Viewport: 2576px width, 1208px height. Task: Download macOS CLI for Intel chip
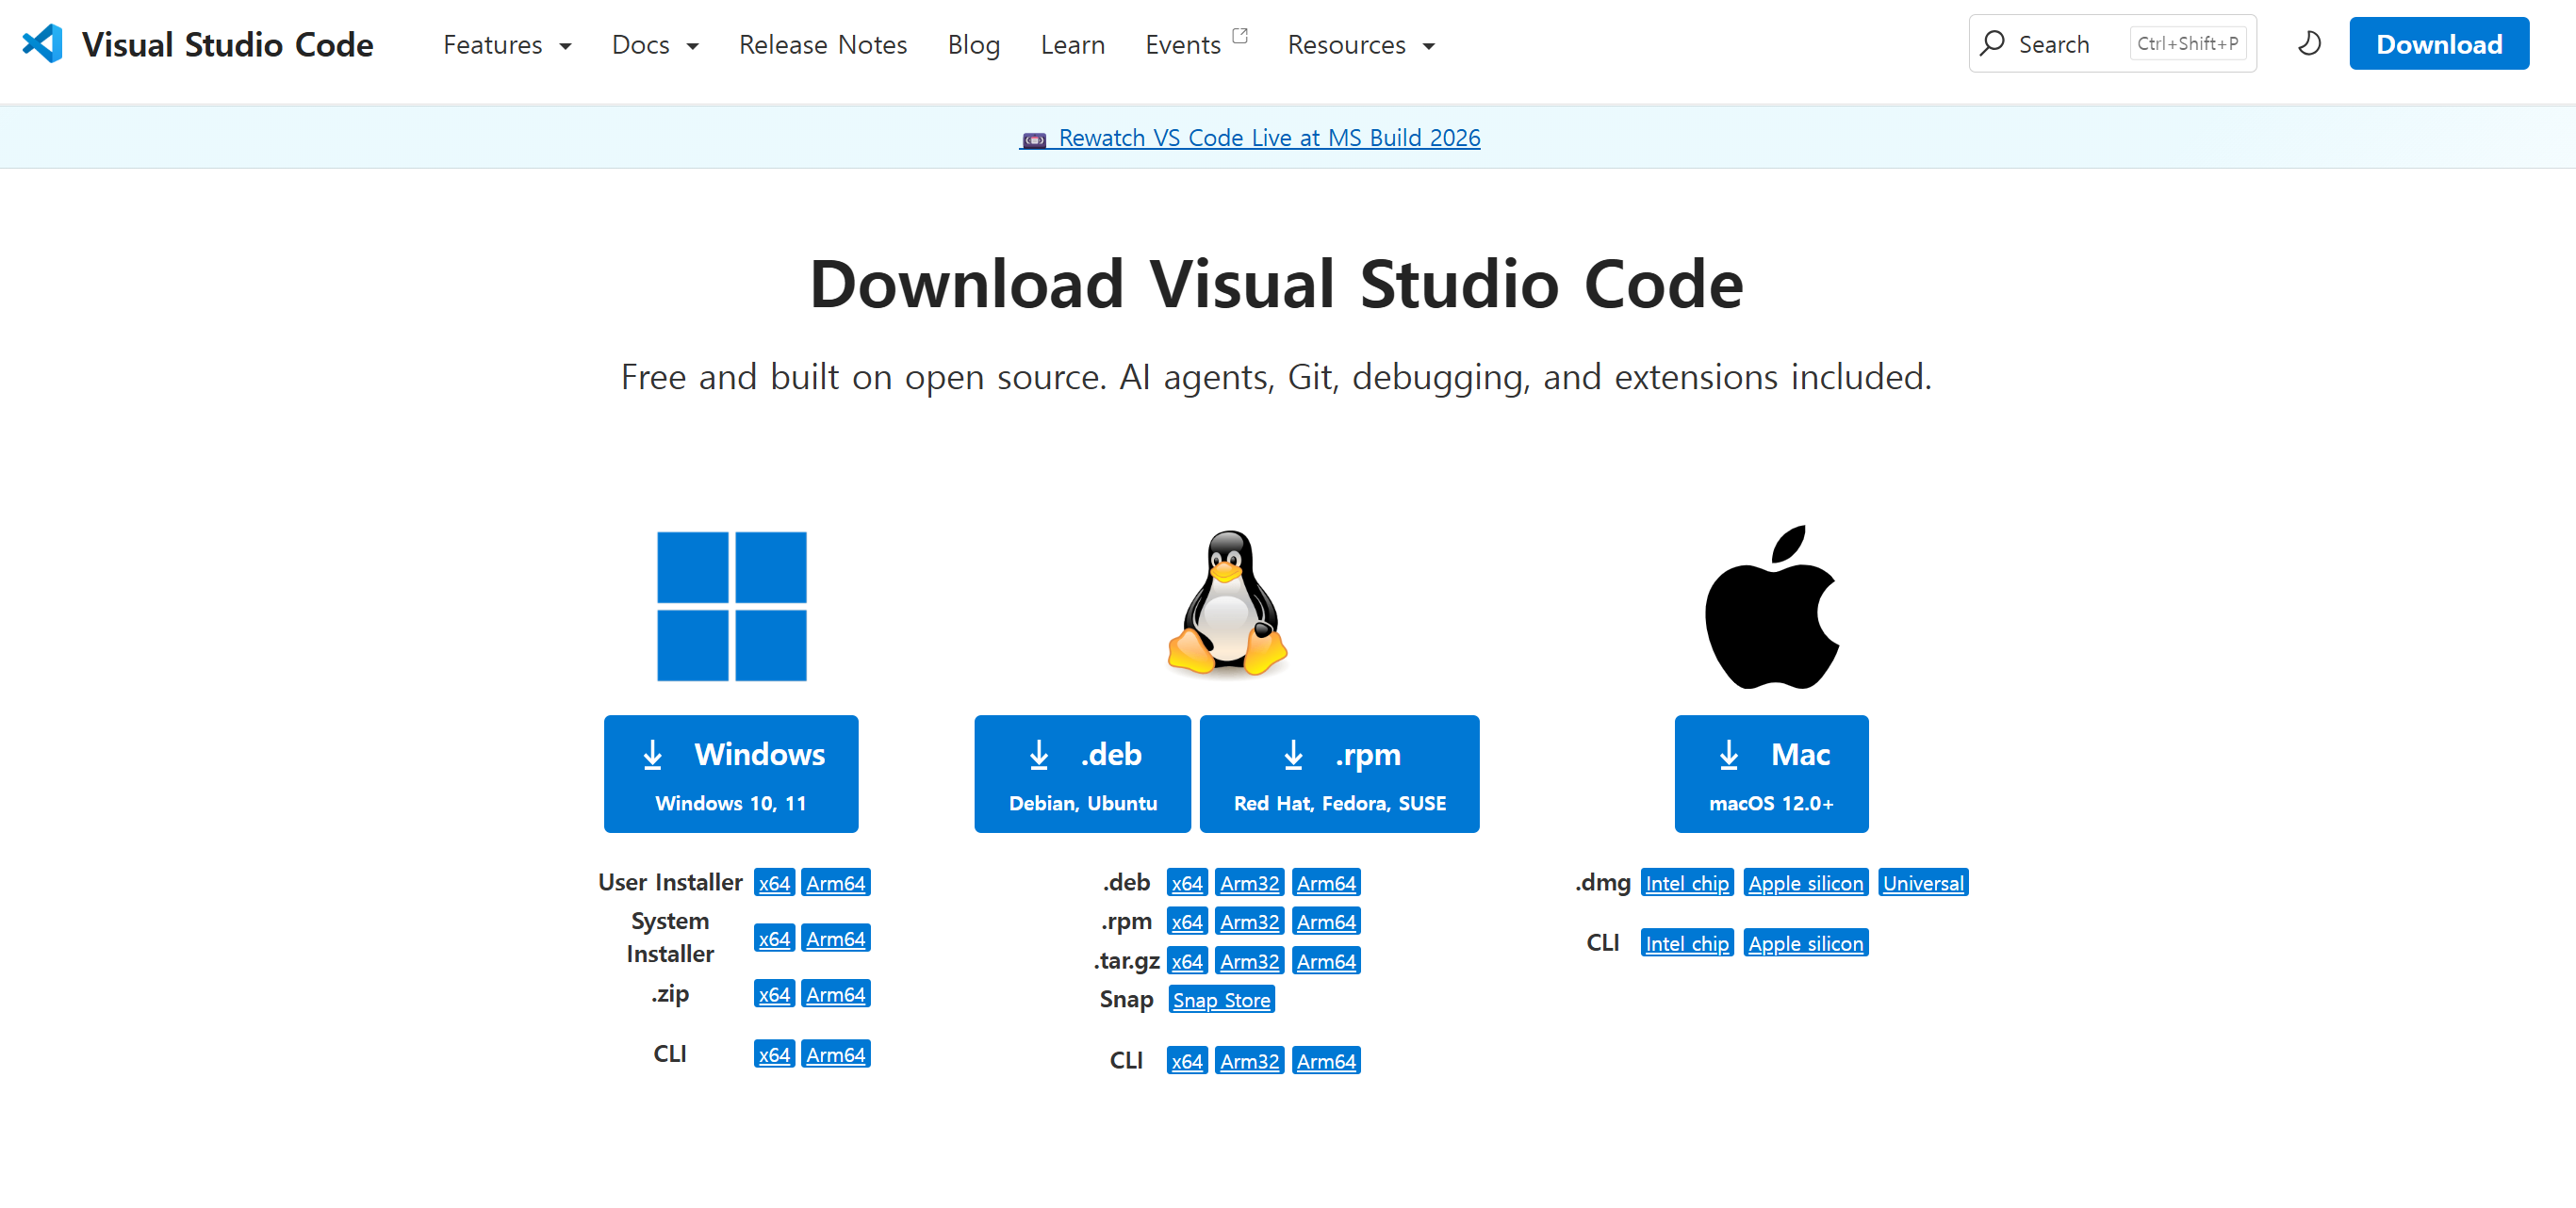point(1687,943)
